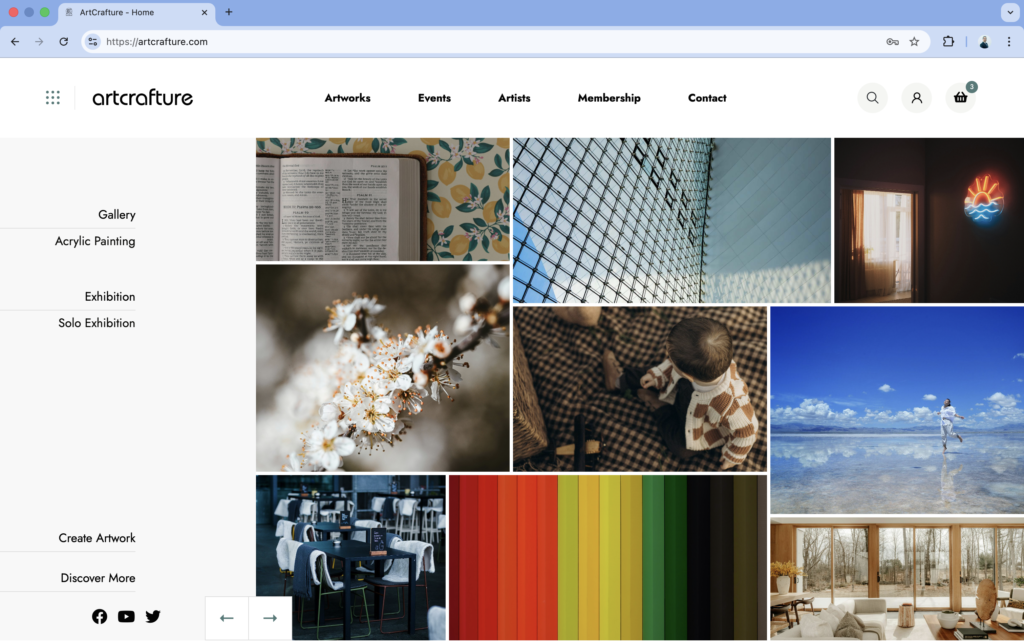Bookmark this page with the star
Viewport: 1024px width, 641px height.
(x=913, y=42)
